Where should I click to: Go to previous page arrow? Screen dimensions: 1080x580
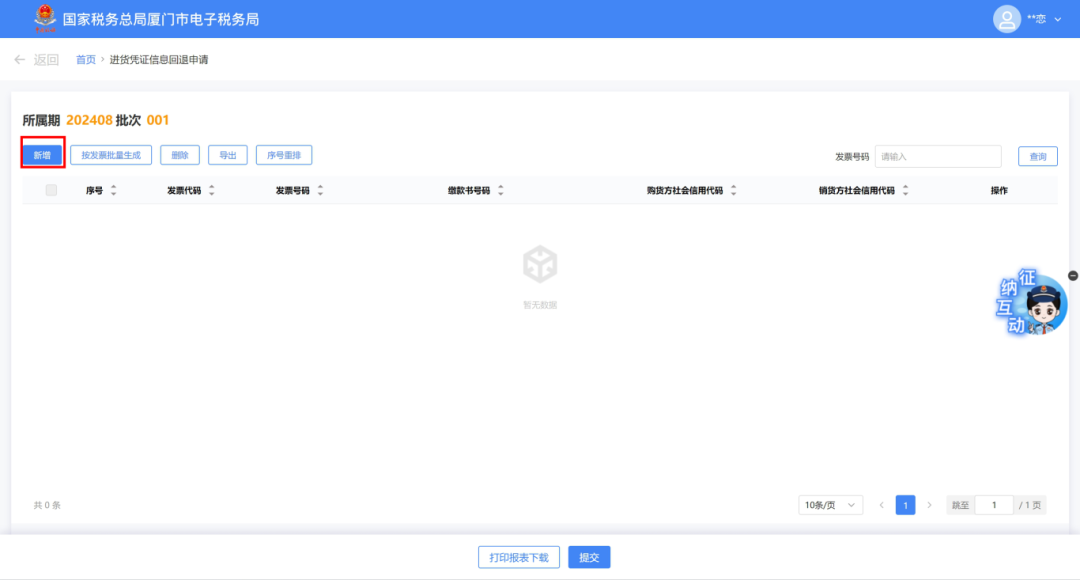tap(882, 505)
